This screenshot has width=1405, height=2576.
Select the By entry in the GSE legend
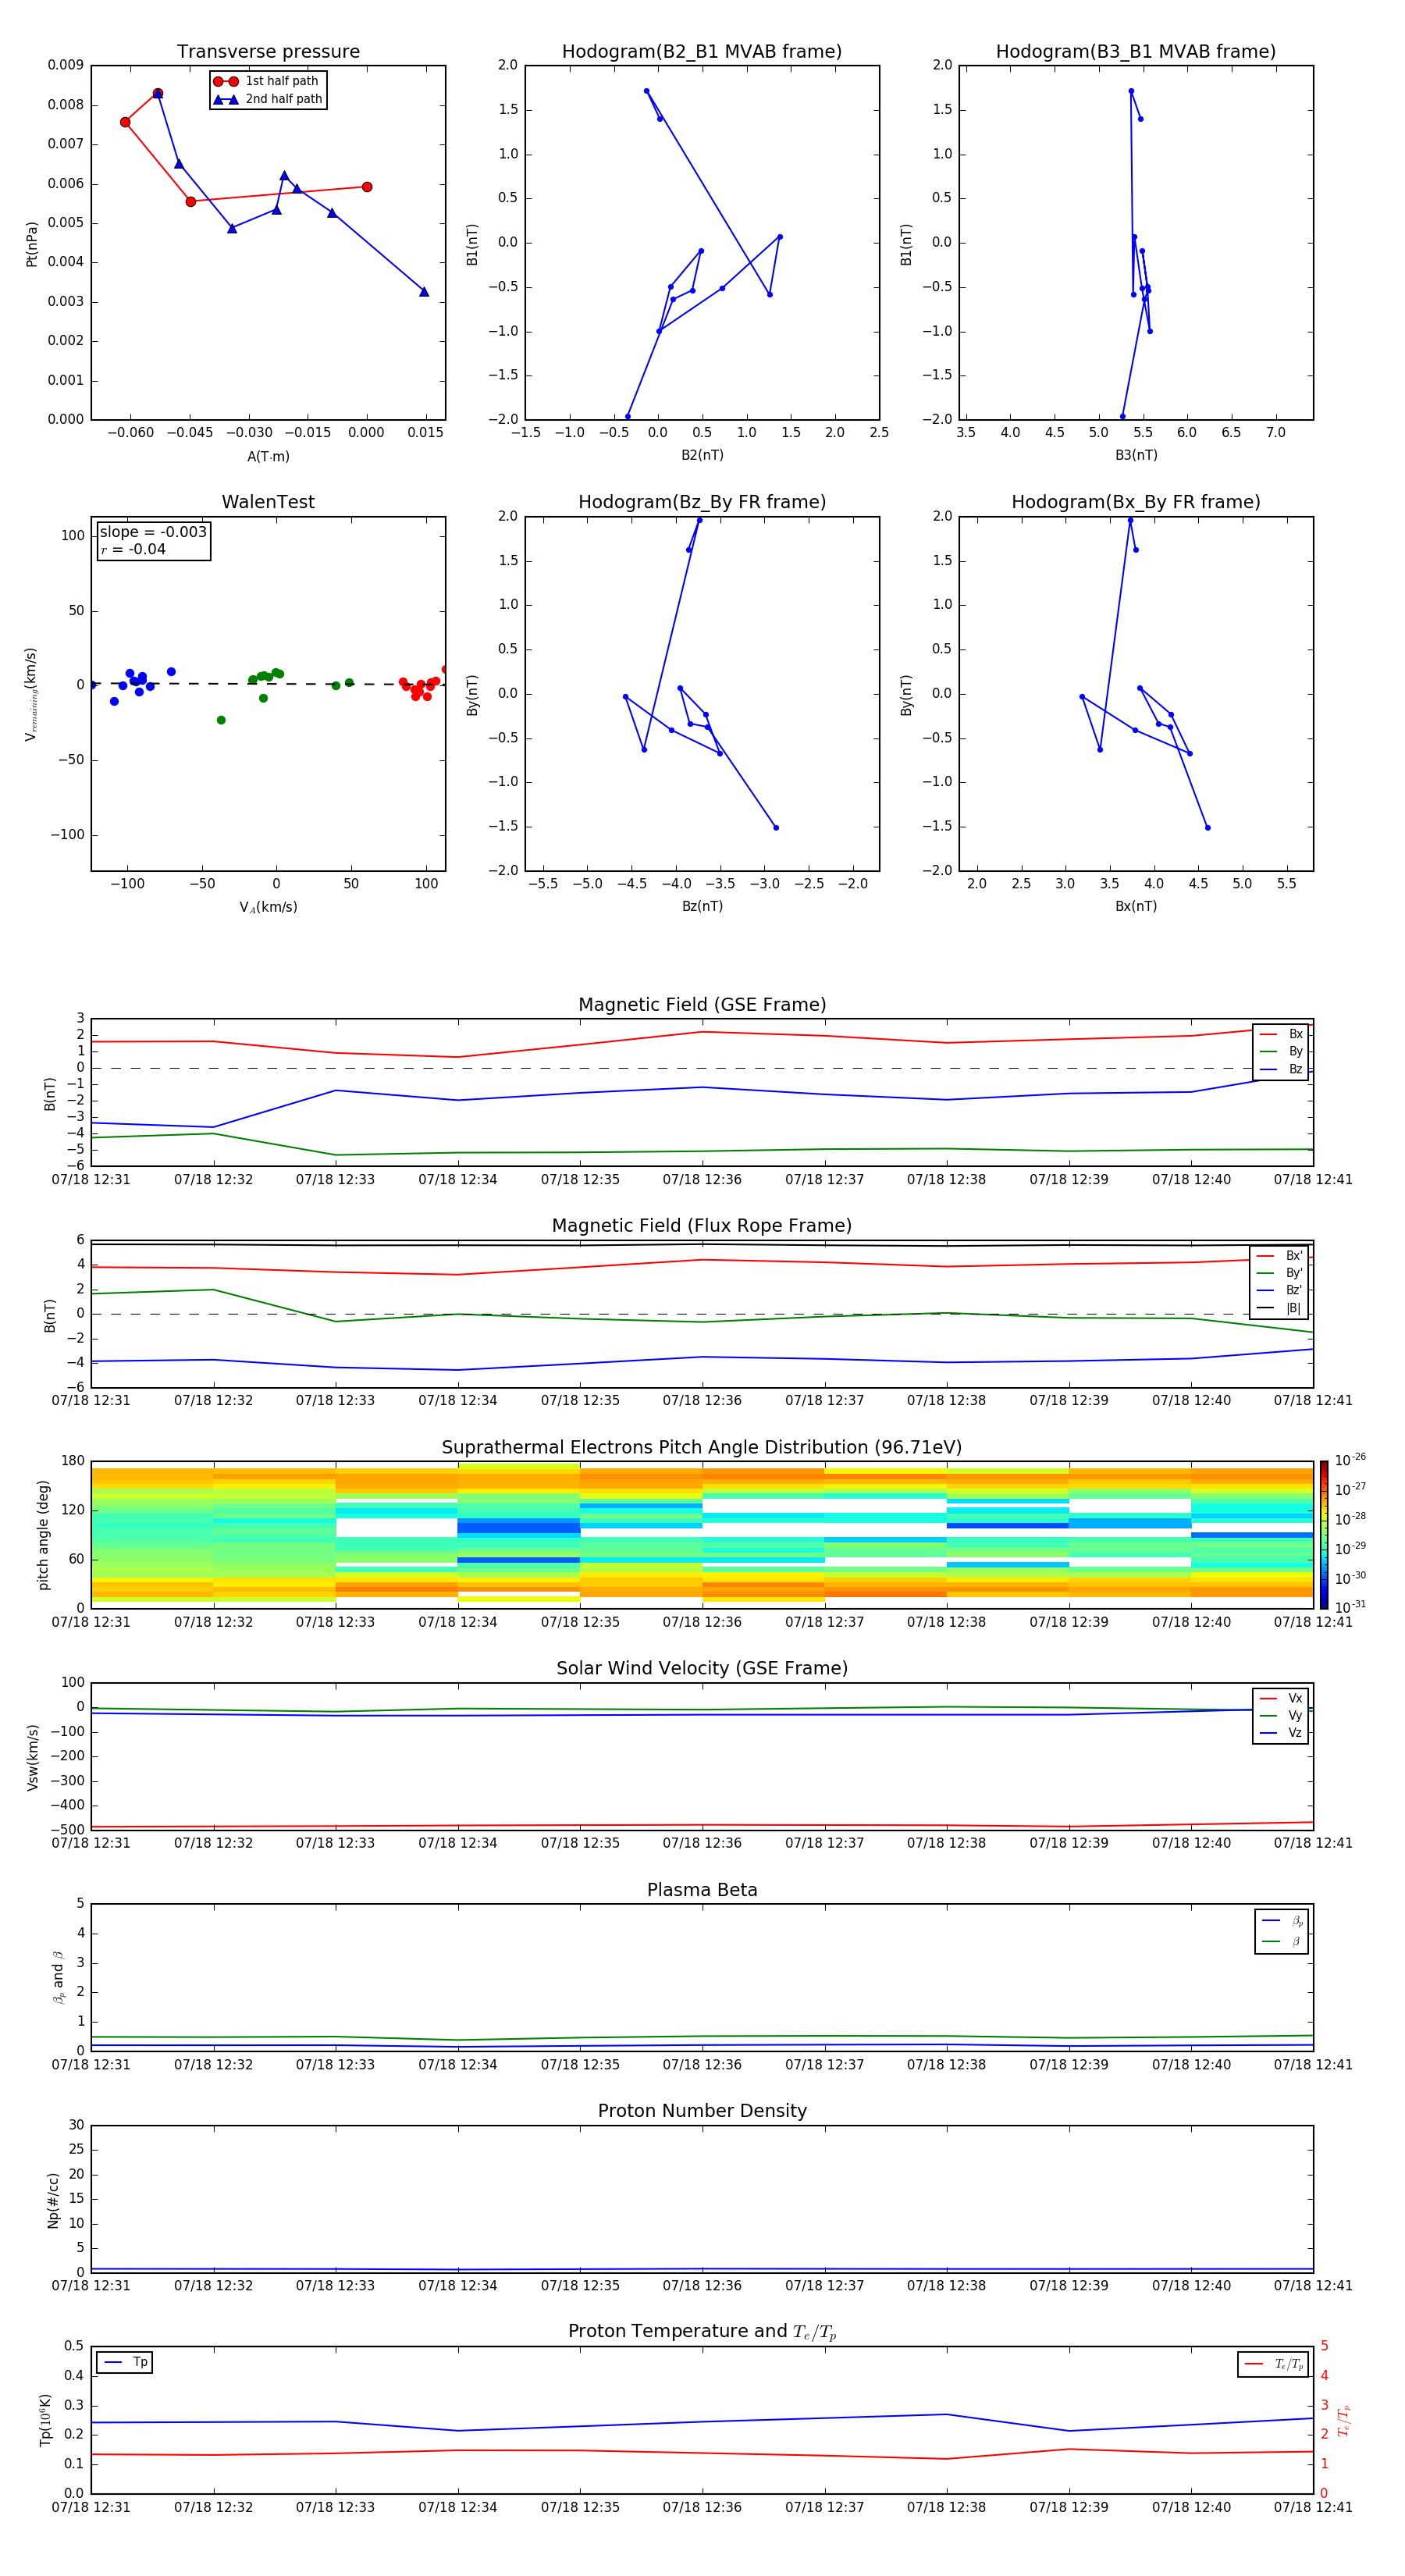click(1281, 1051)
